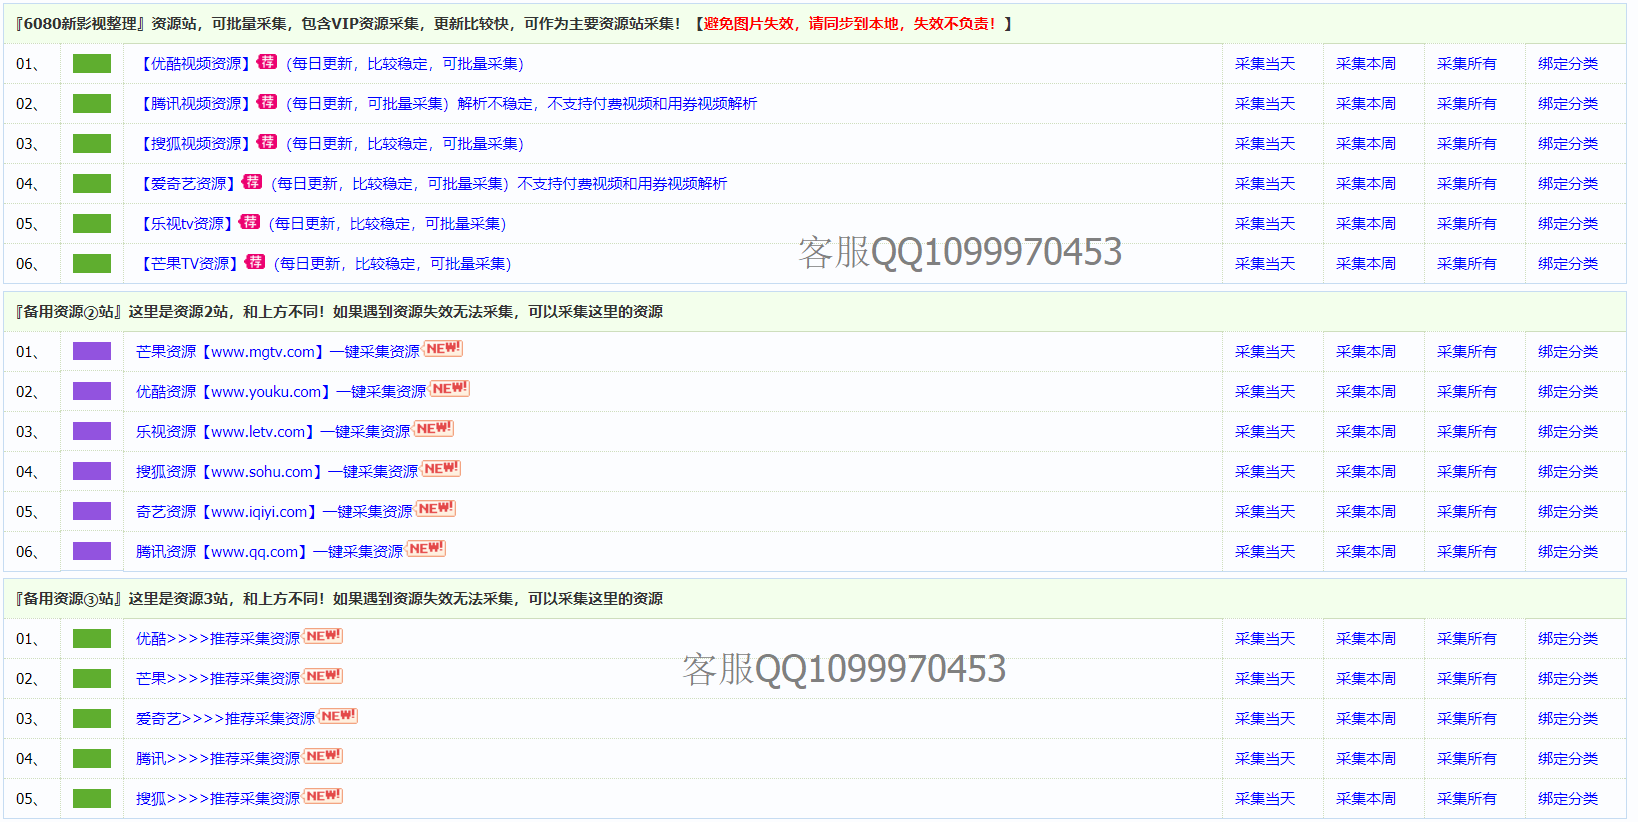Image resolution: width=1638 pixels, height=822 pixels.
Task: Click the NEW badge in www.iqiyi.com row
Action: click(x=436, y=509)
